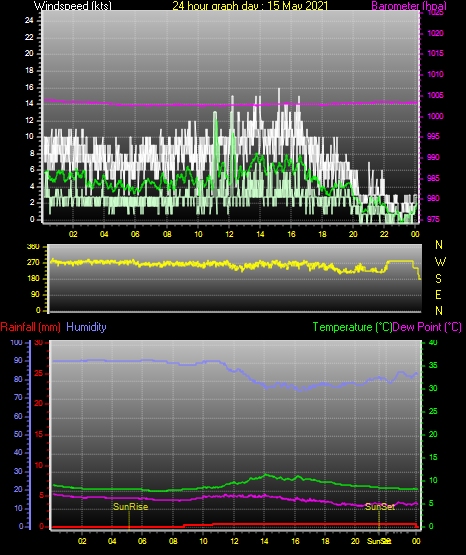Click the W wind direction letter

pos(440,262)
